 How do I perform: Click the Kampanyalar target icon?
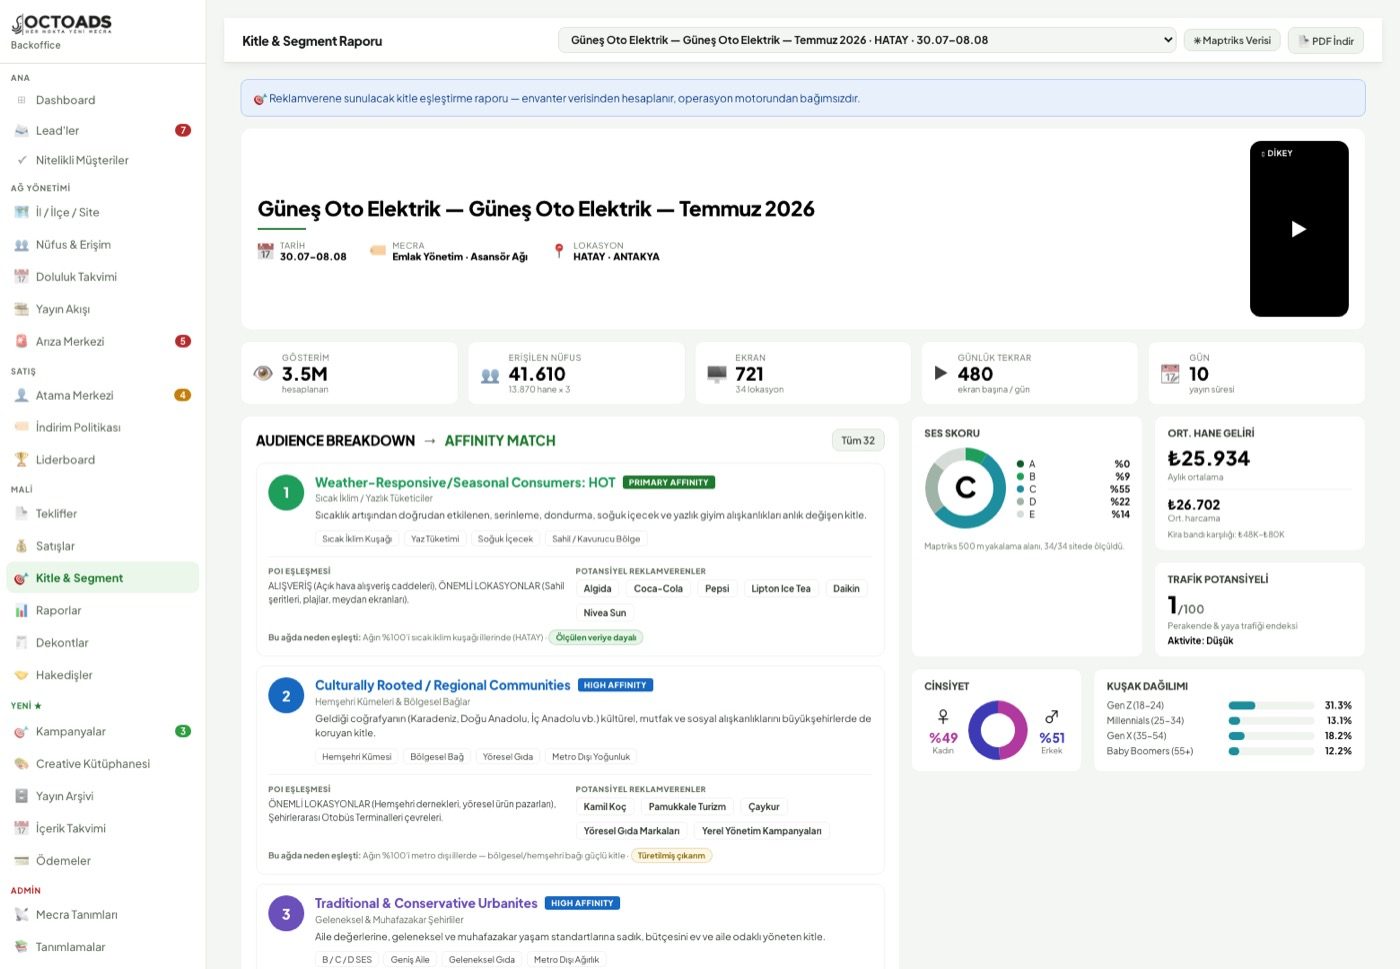coord(21,732)
